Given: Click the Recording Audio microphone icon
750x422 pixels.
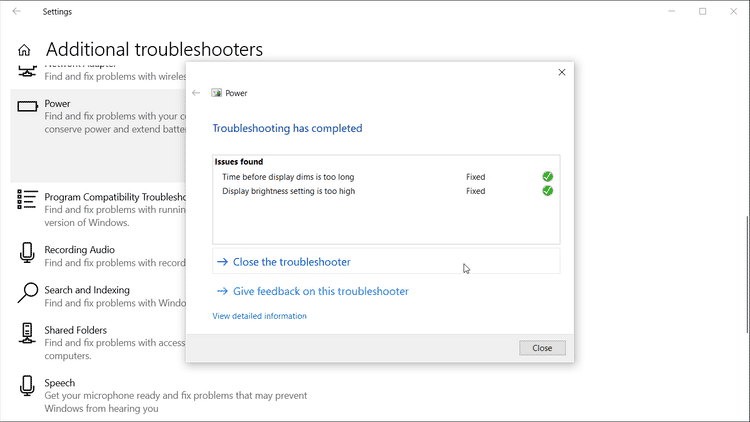Looking at the screenshot, I should point(27,254).
